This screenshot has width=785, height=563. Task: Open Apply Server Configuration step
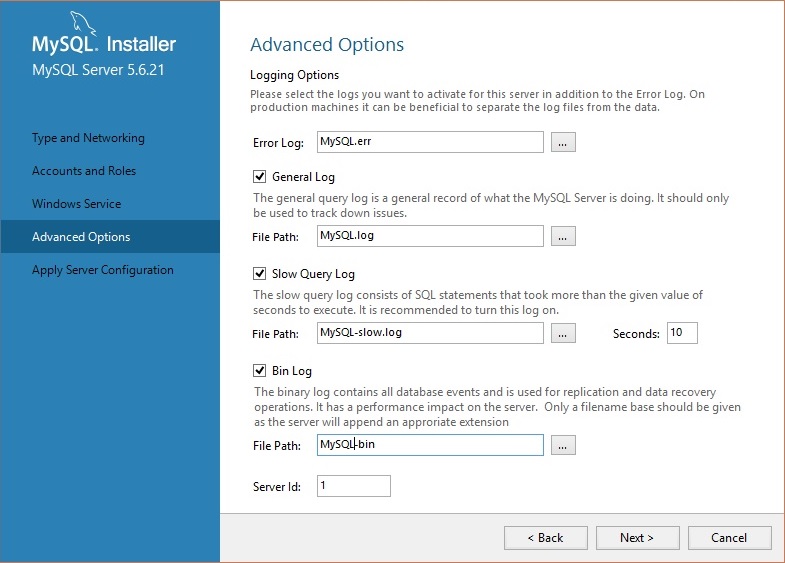pyautogui.click(x=103, y=270)
